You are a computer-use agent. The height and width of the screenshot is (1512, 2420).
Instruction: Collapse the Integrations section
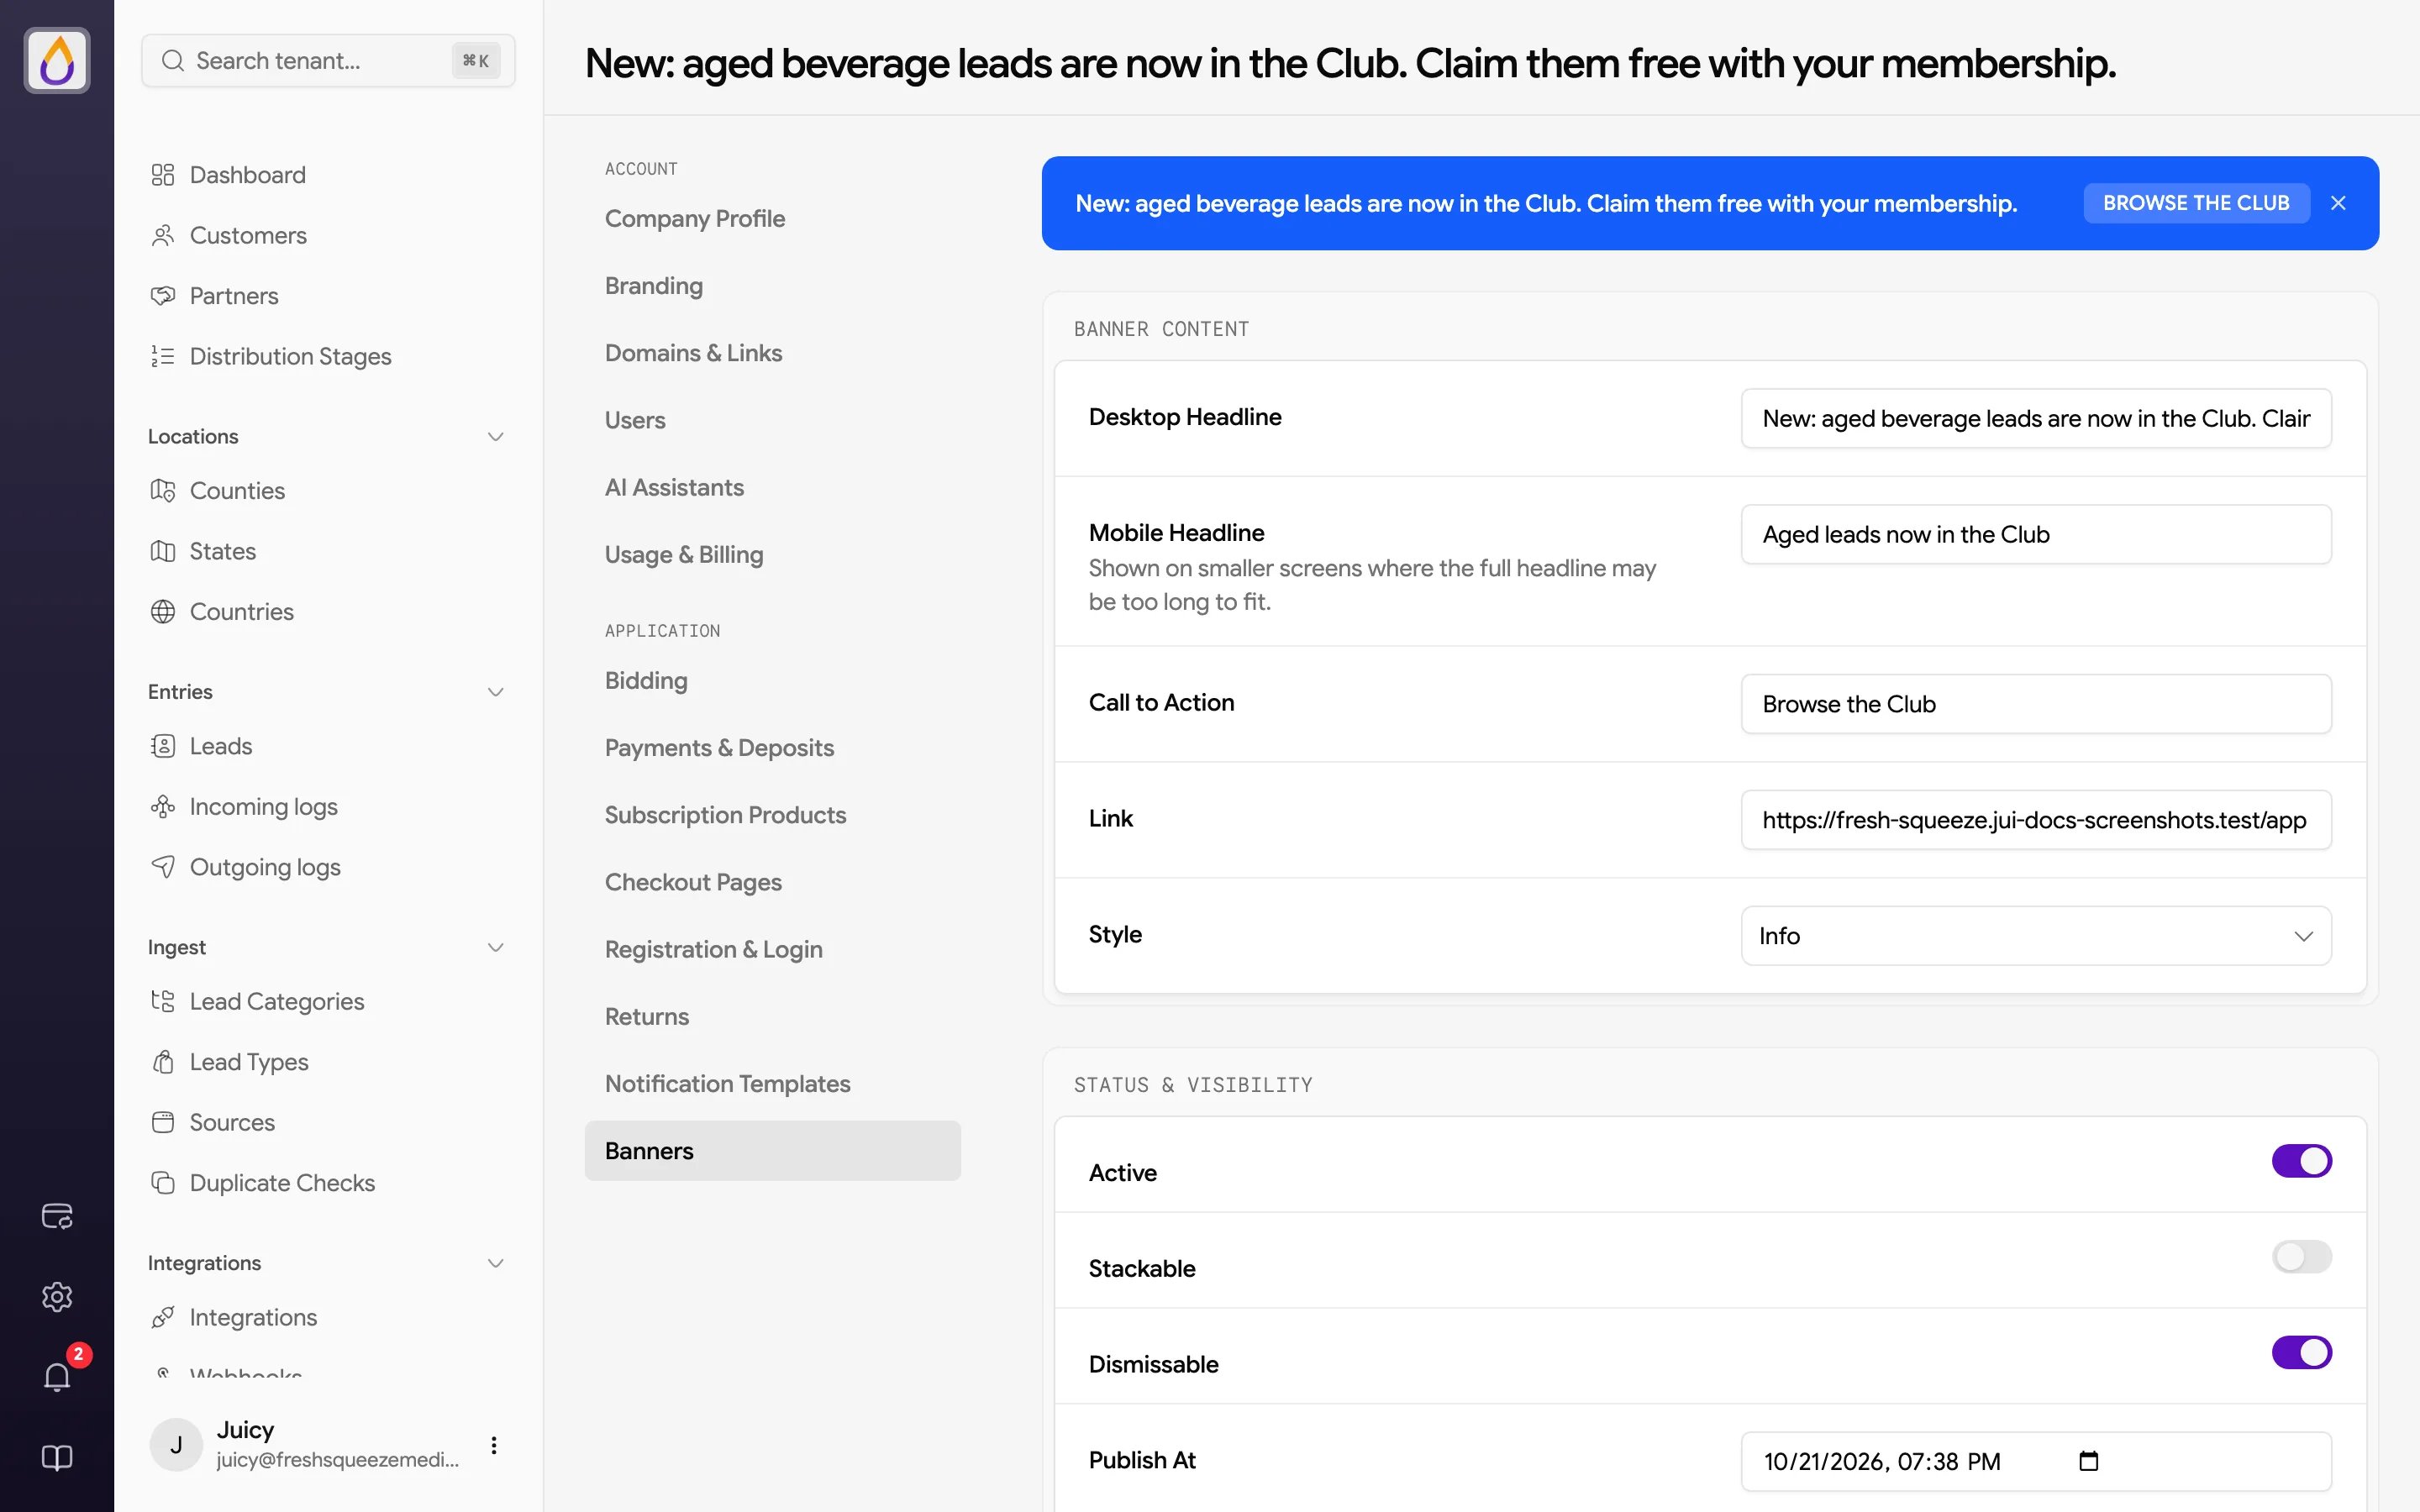click(495, 1263)
